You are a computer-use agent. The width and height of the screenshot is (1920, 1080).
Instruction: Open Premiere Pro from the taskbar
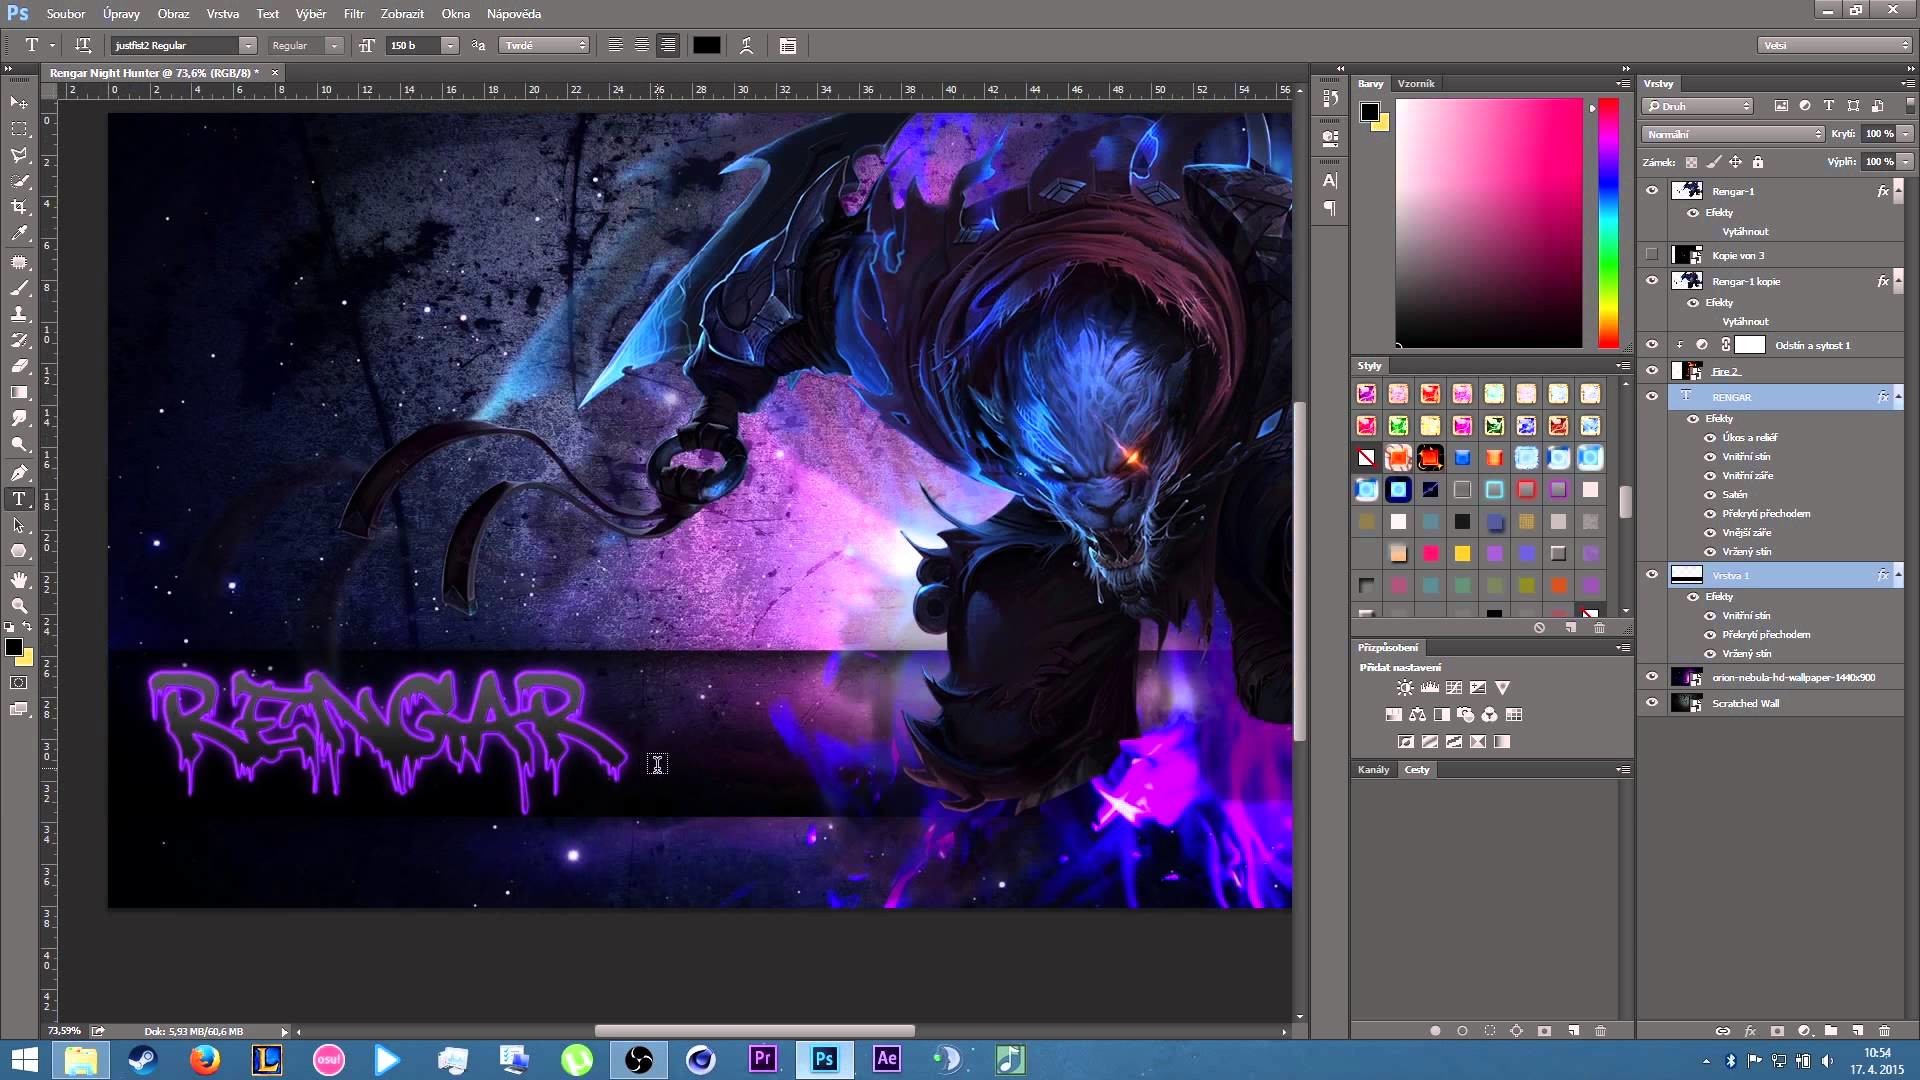tap(763, 1059)
